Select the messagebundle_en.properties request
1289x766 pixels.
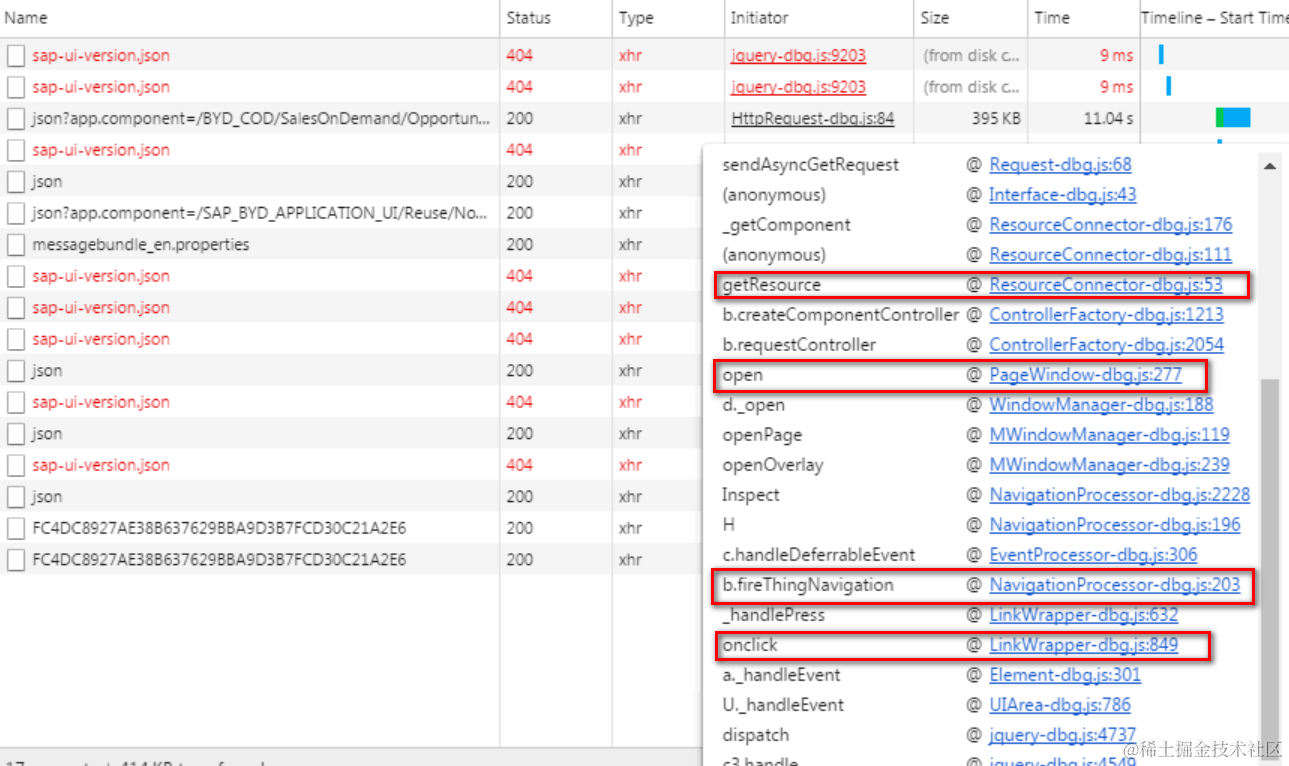(x=141, y=245)
